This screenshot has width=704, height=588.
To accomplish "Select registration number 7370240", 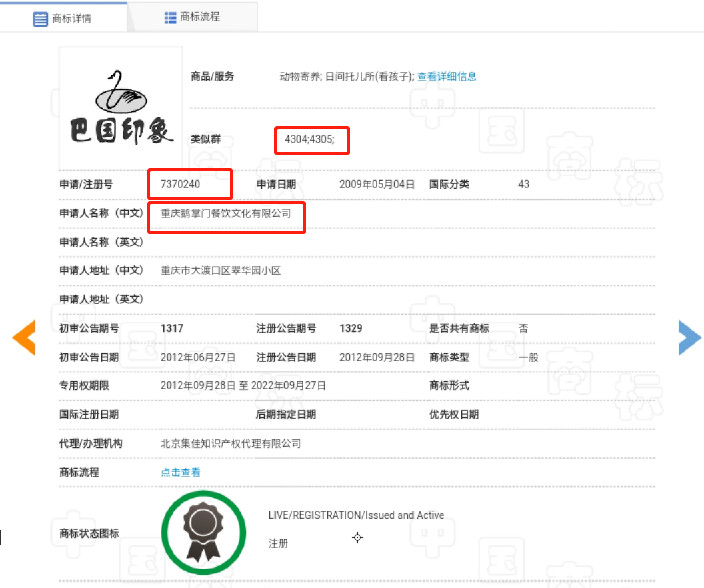I will pyautogui.click(x=180, y=184).
